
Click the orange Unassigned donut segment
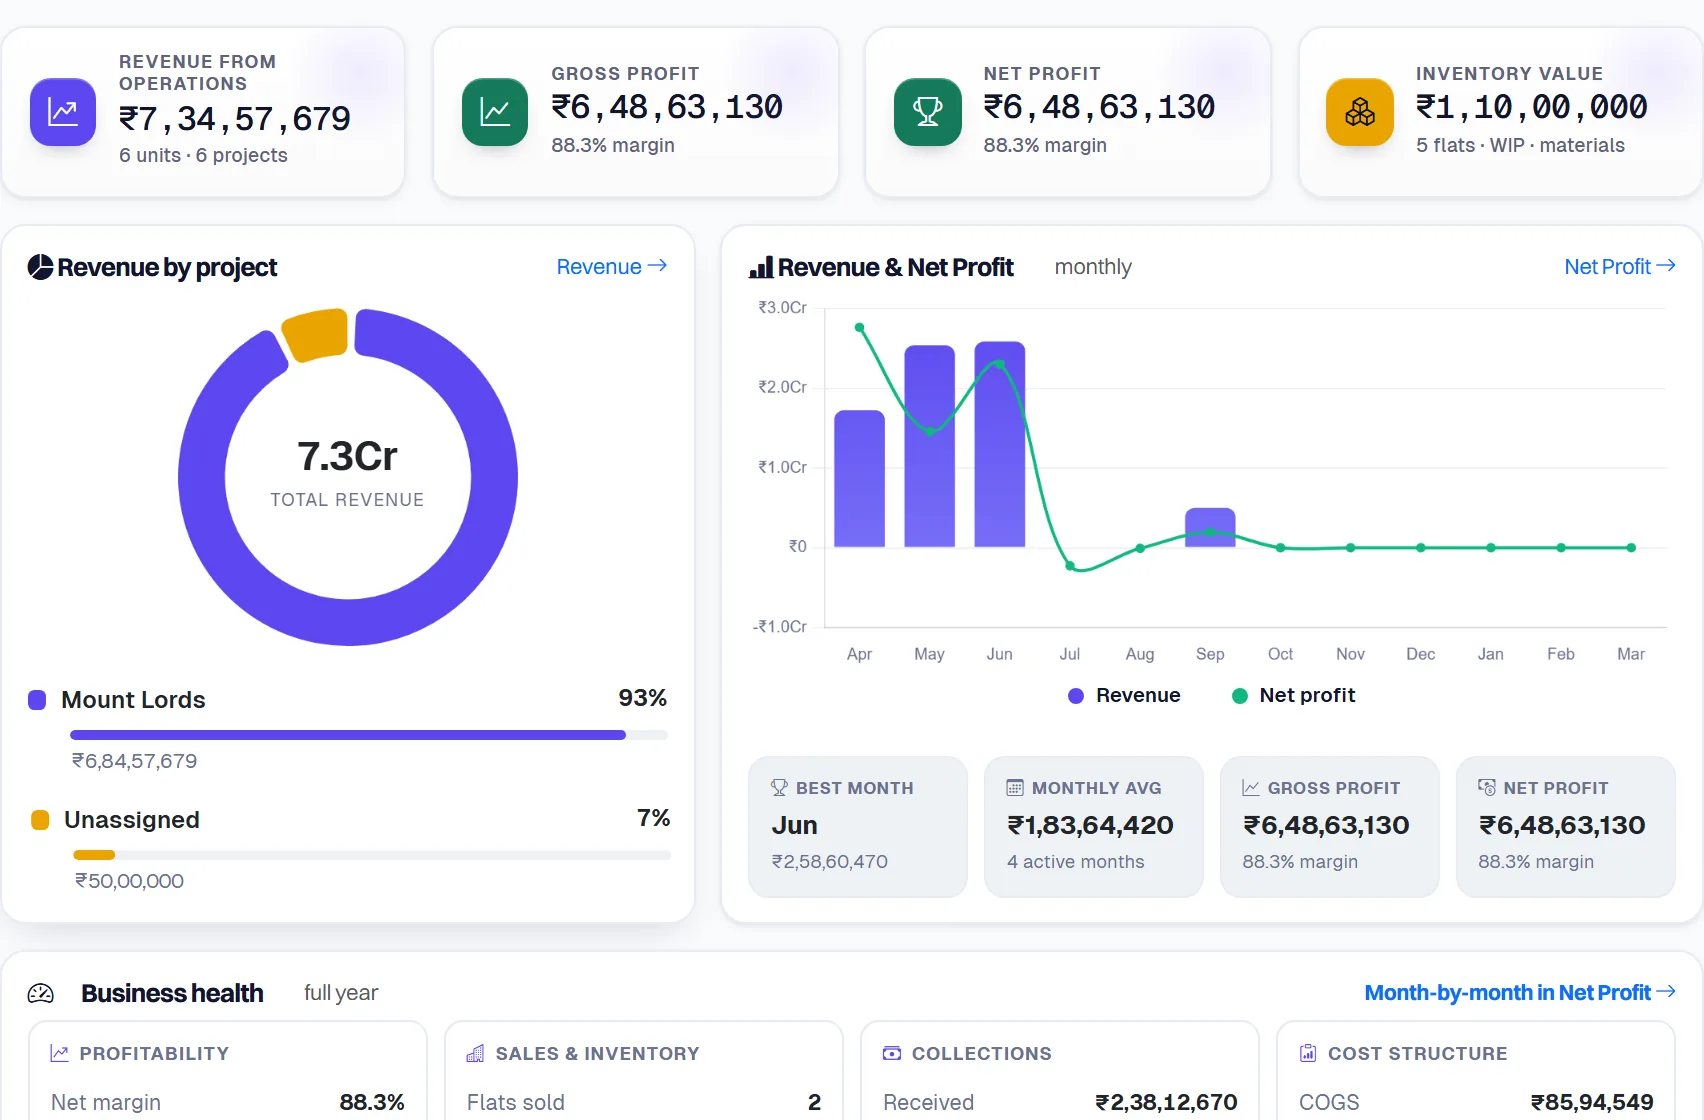pos(316,334)
